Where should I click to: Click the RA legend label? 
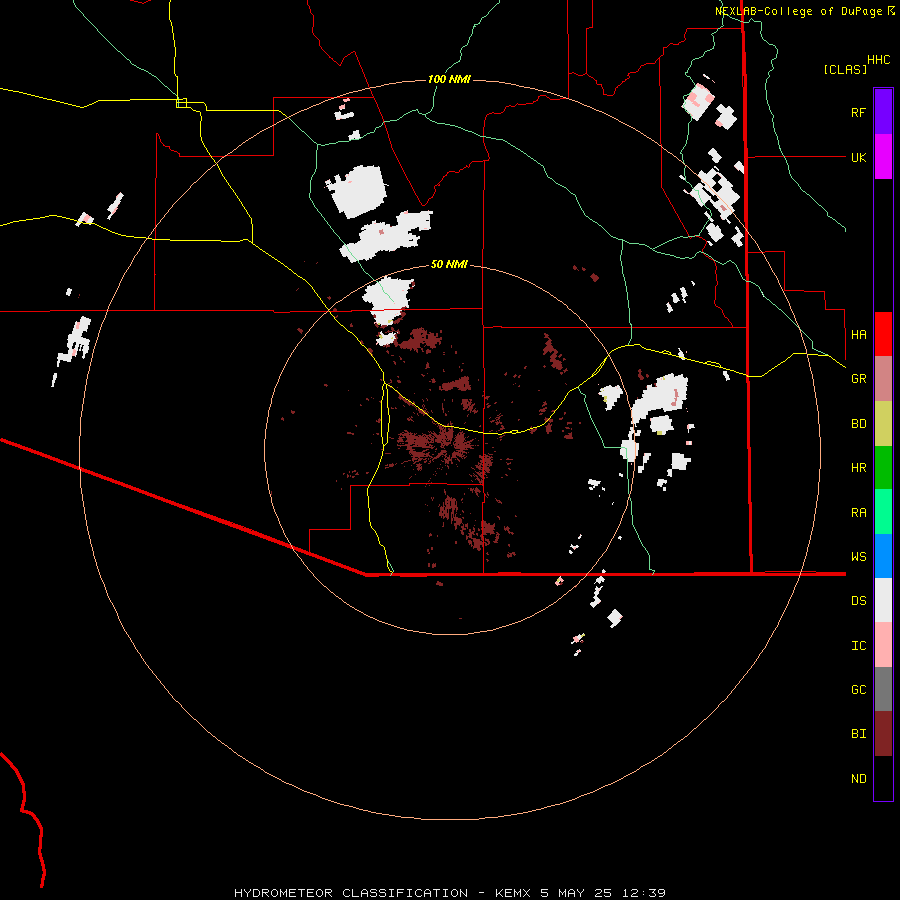point(858,513)
